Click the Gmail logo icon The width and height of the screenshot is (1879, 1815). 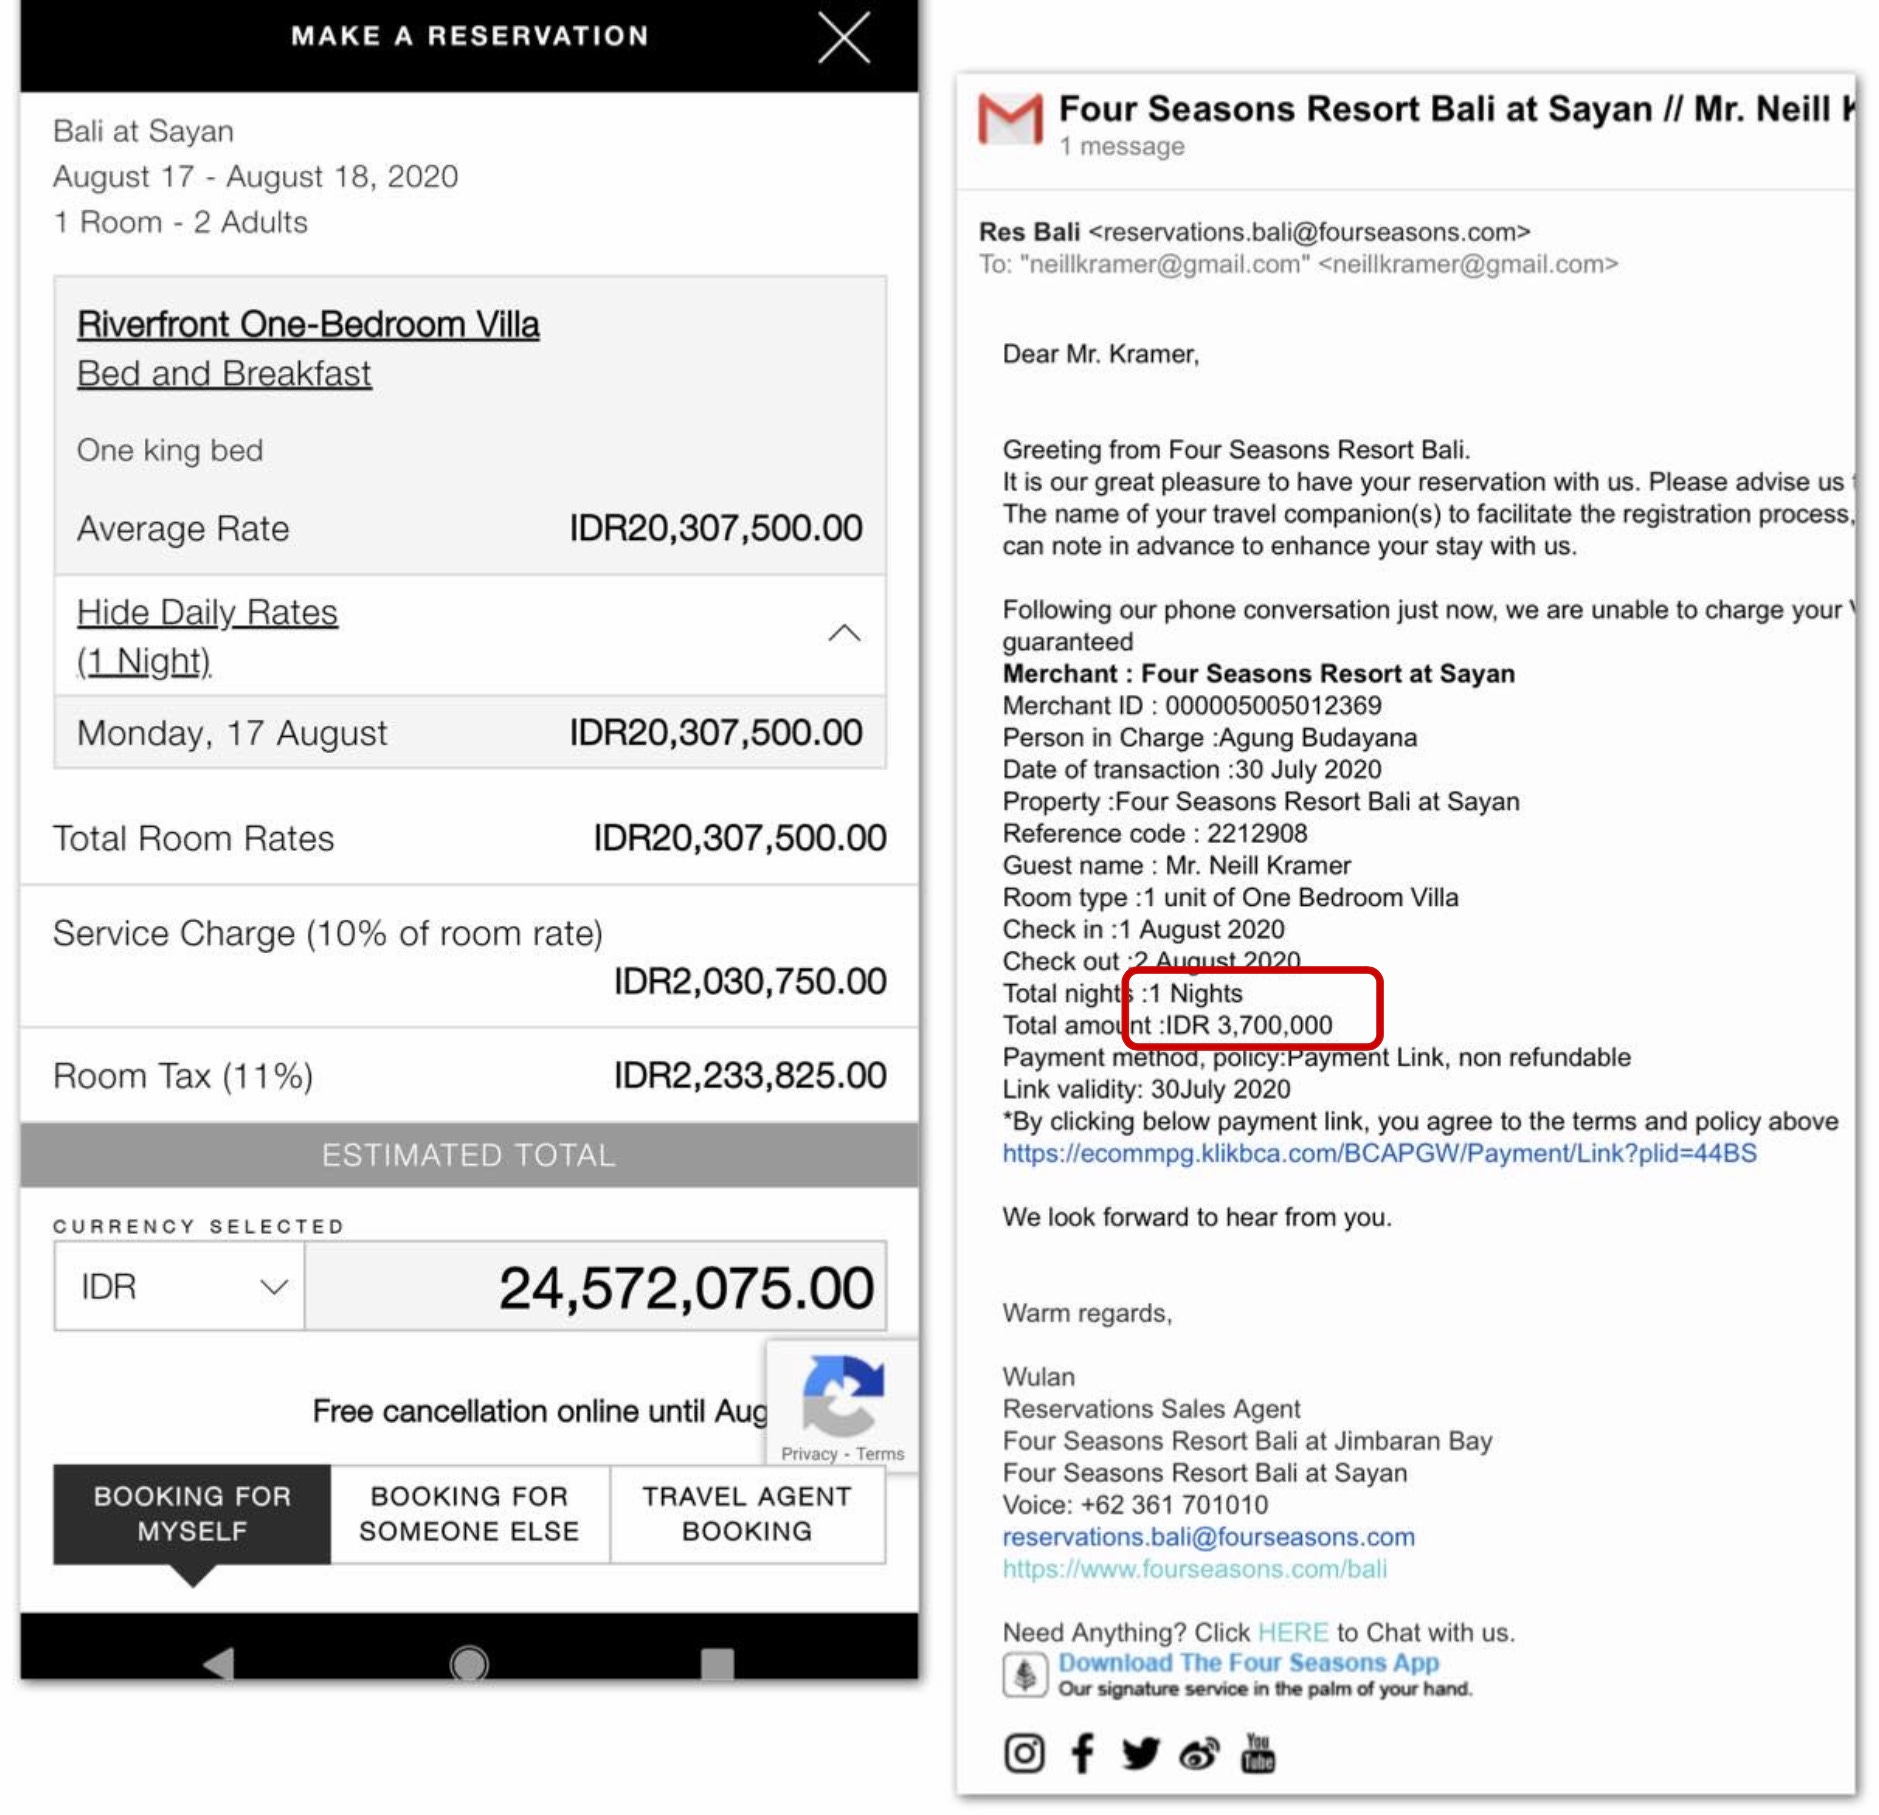click(x=1010, y=119)
